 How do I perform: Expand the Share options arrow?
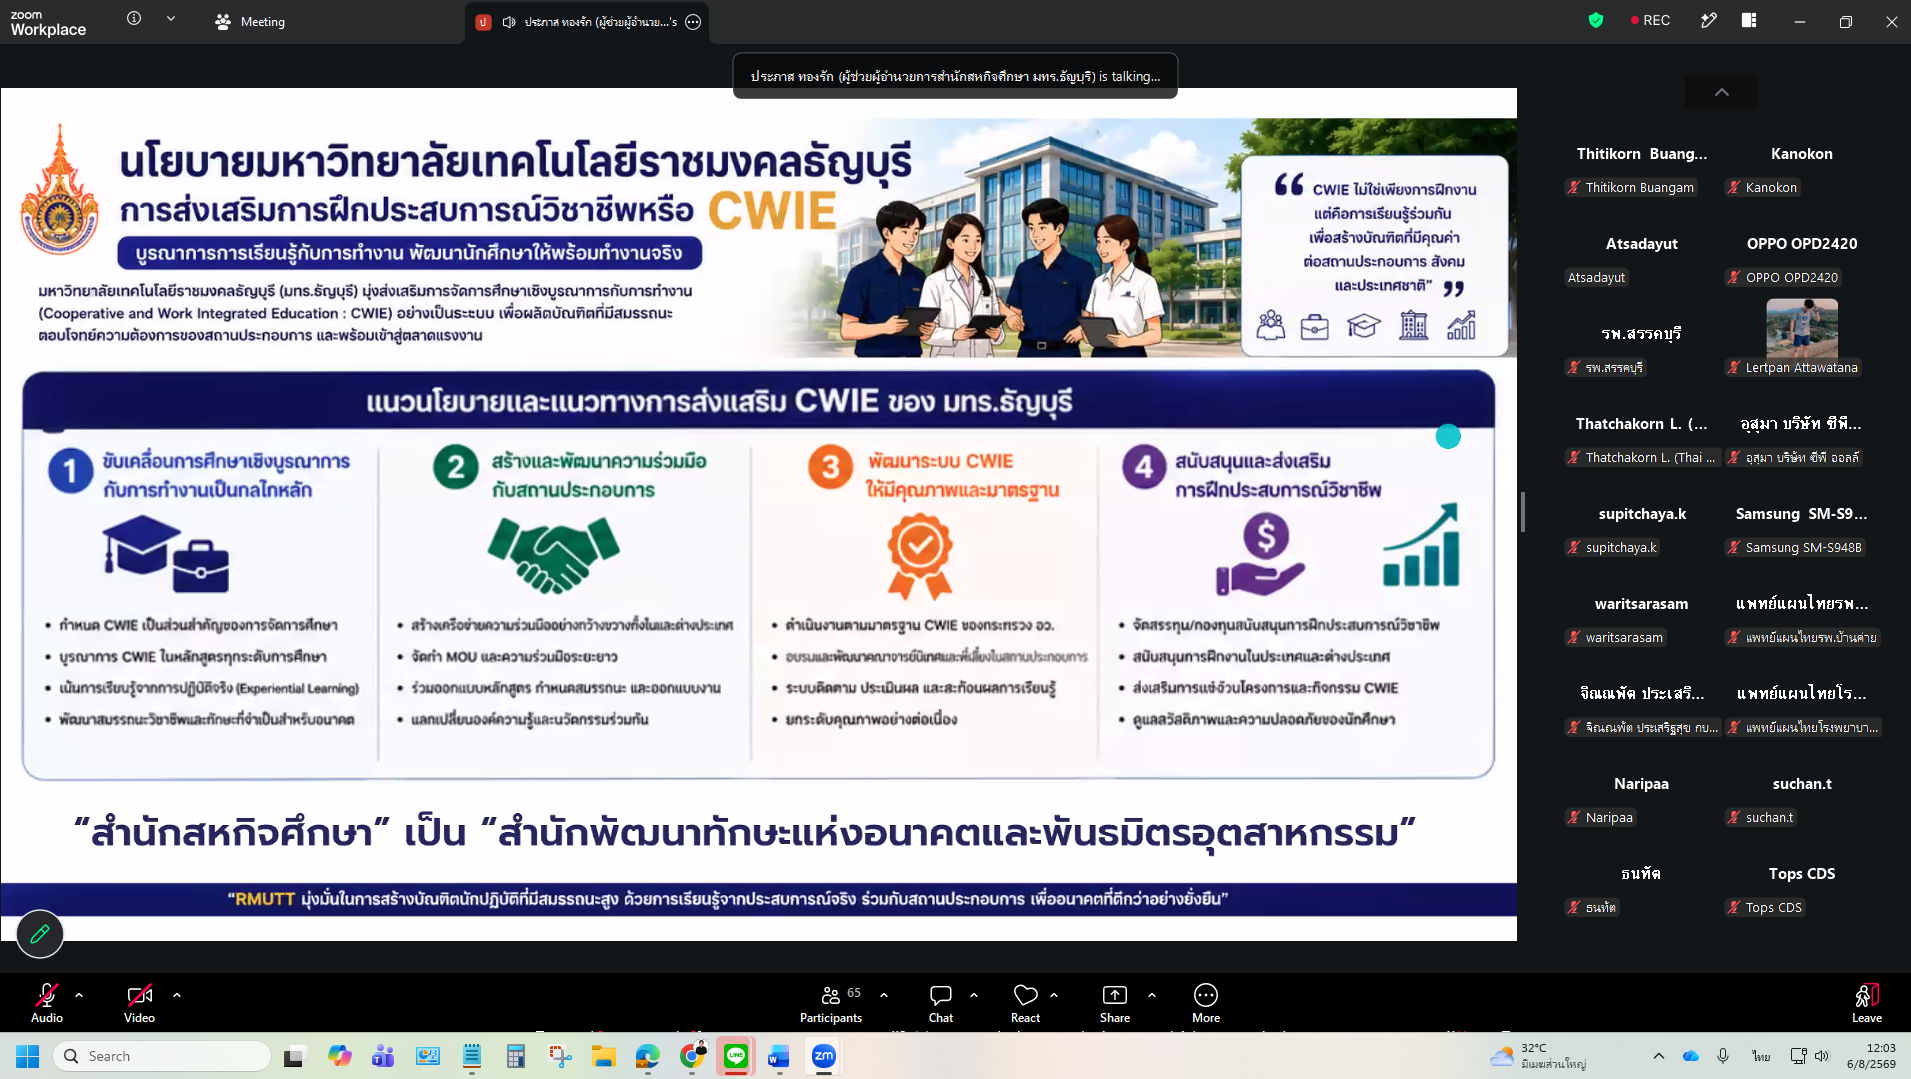[x=1152, y=995]
